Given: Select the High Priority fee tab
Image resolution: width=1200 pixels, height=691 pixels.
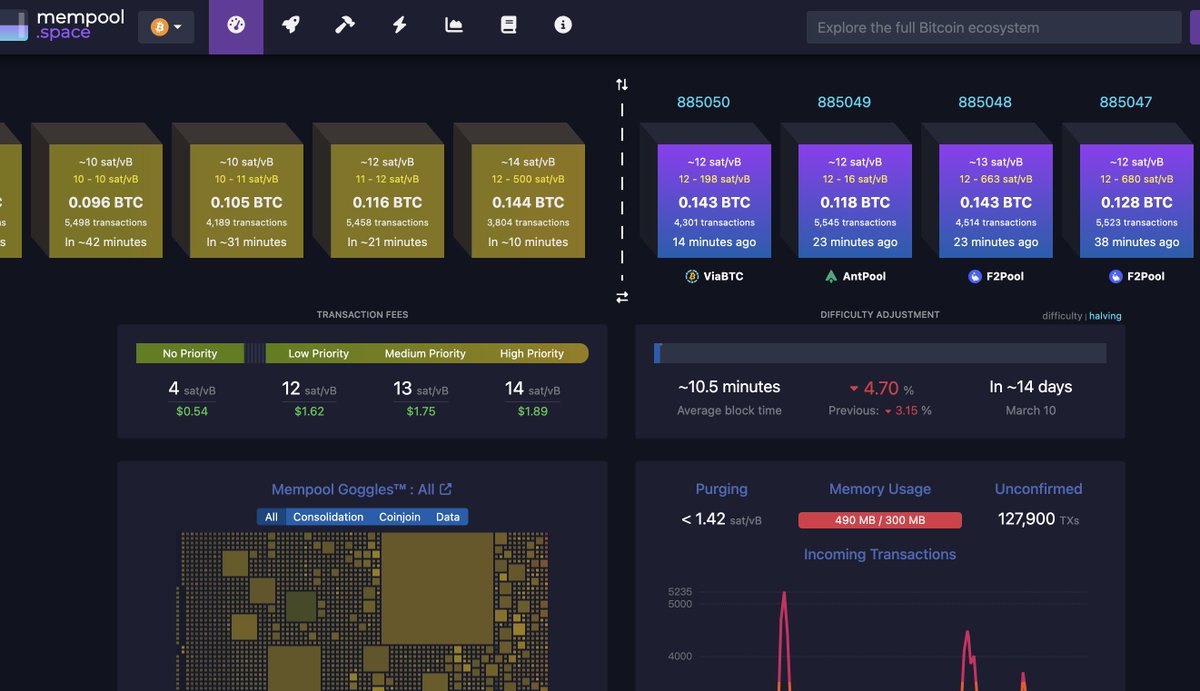Looking at the screenshot, I should [532, 353].
